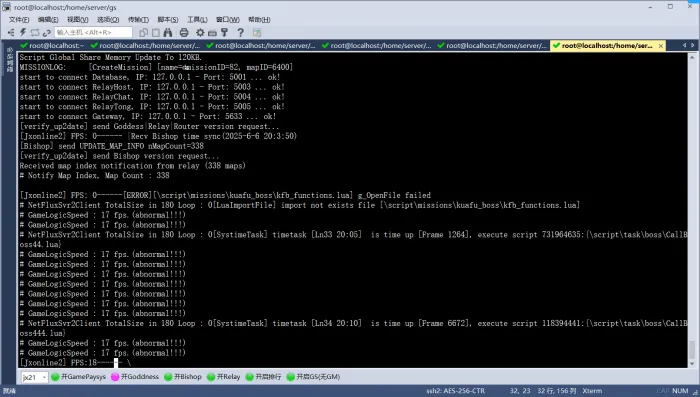Click the 开Relay button
The width and height of the screenshot is (700, 397).
click(224, 377)
